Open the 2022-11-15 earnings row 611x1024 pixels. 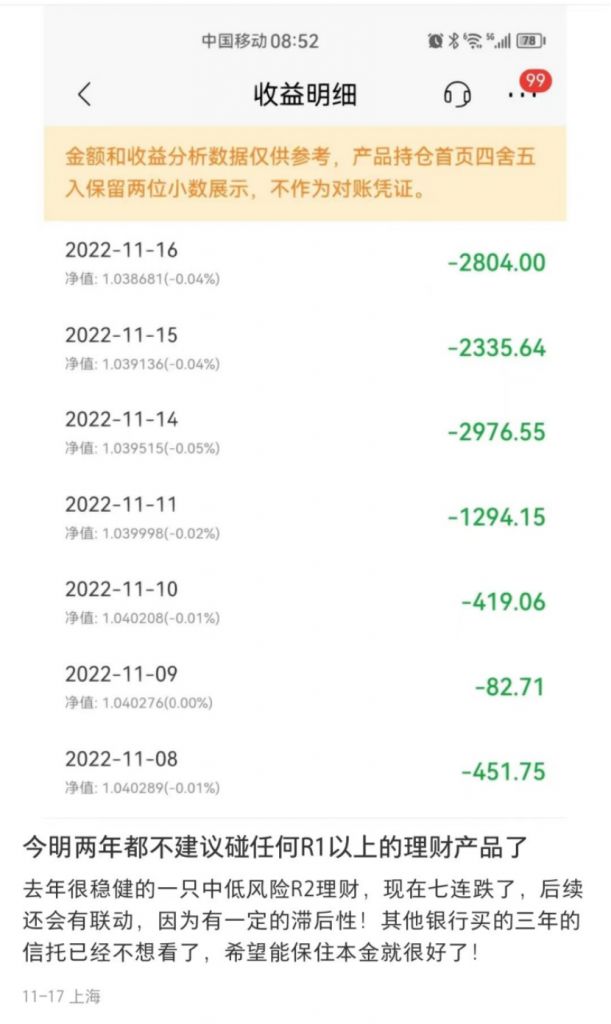(306, 348)
